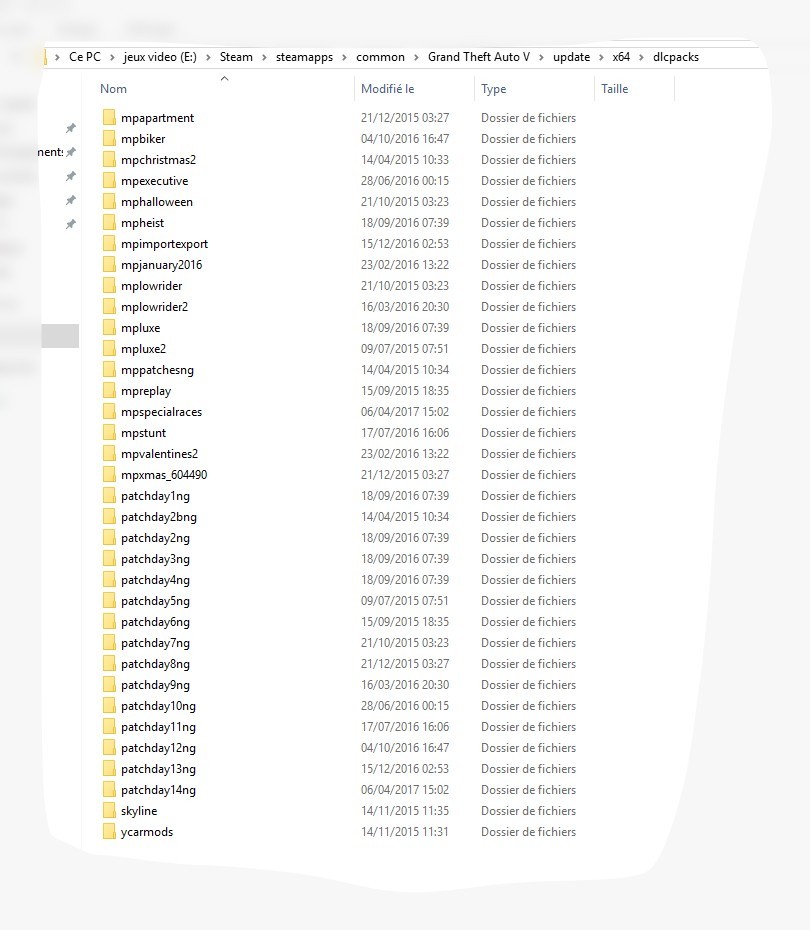Expand the chevron after steamapps in path
The width and height of the screenshot is (810, 930).
(x=344, y=58)
